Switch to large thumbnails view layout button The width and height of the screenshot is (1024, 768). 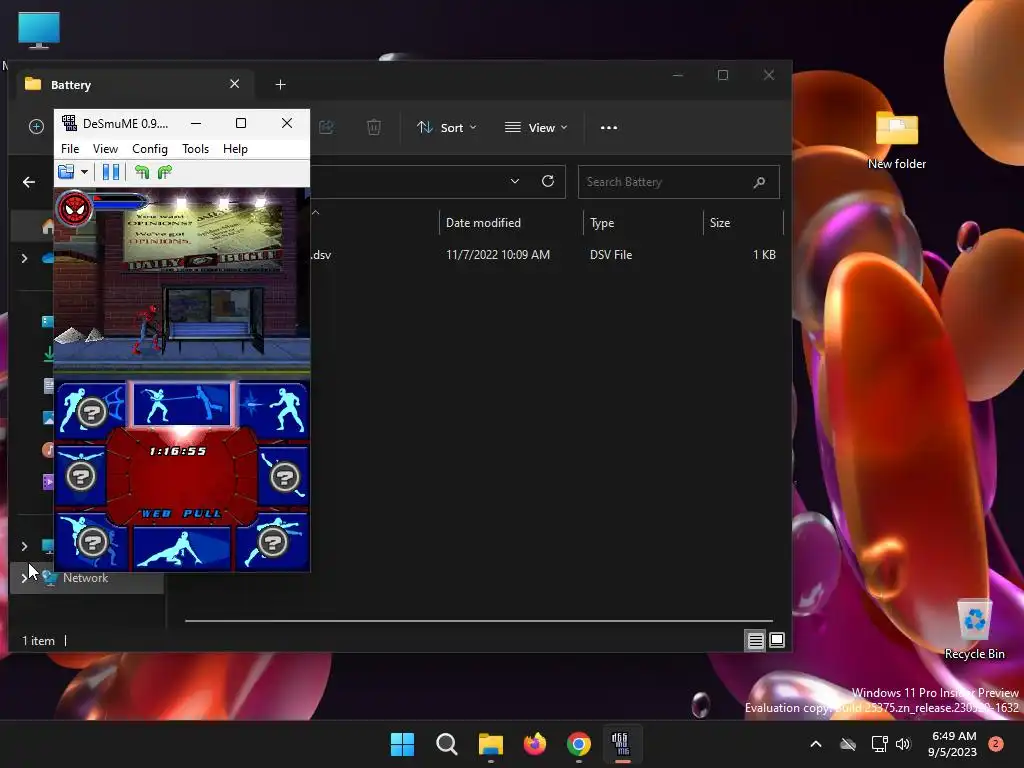tap(777, 641)
